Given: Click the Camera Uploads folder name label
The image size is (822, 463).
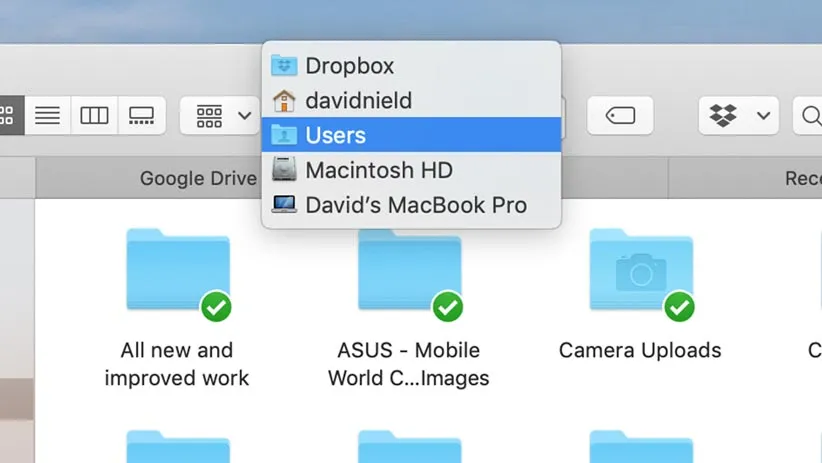Looking at the screenshot, I should point(640,351).
